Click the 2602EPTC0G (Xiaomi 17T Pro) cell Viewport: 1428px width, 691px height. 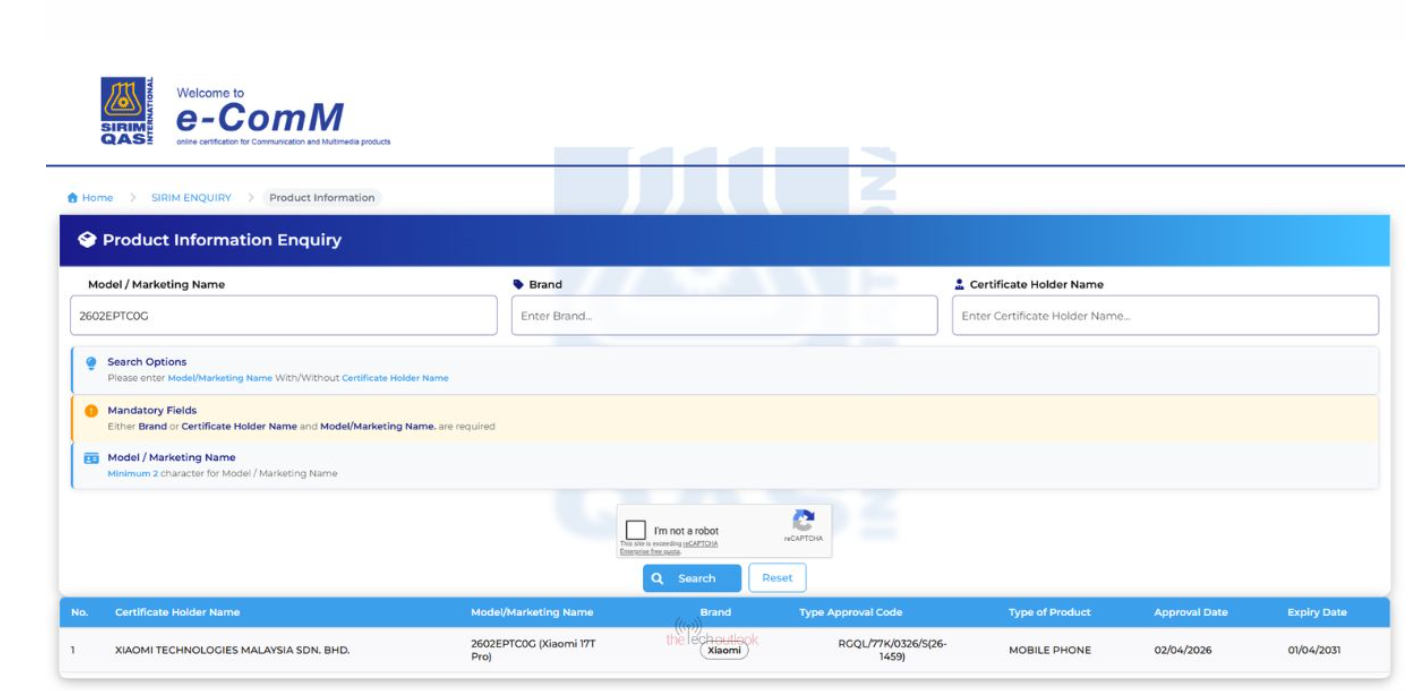click(x=532, y=650)
